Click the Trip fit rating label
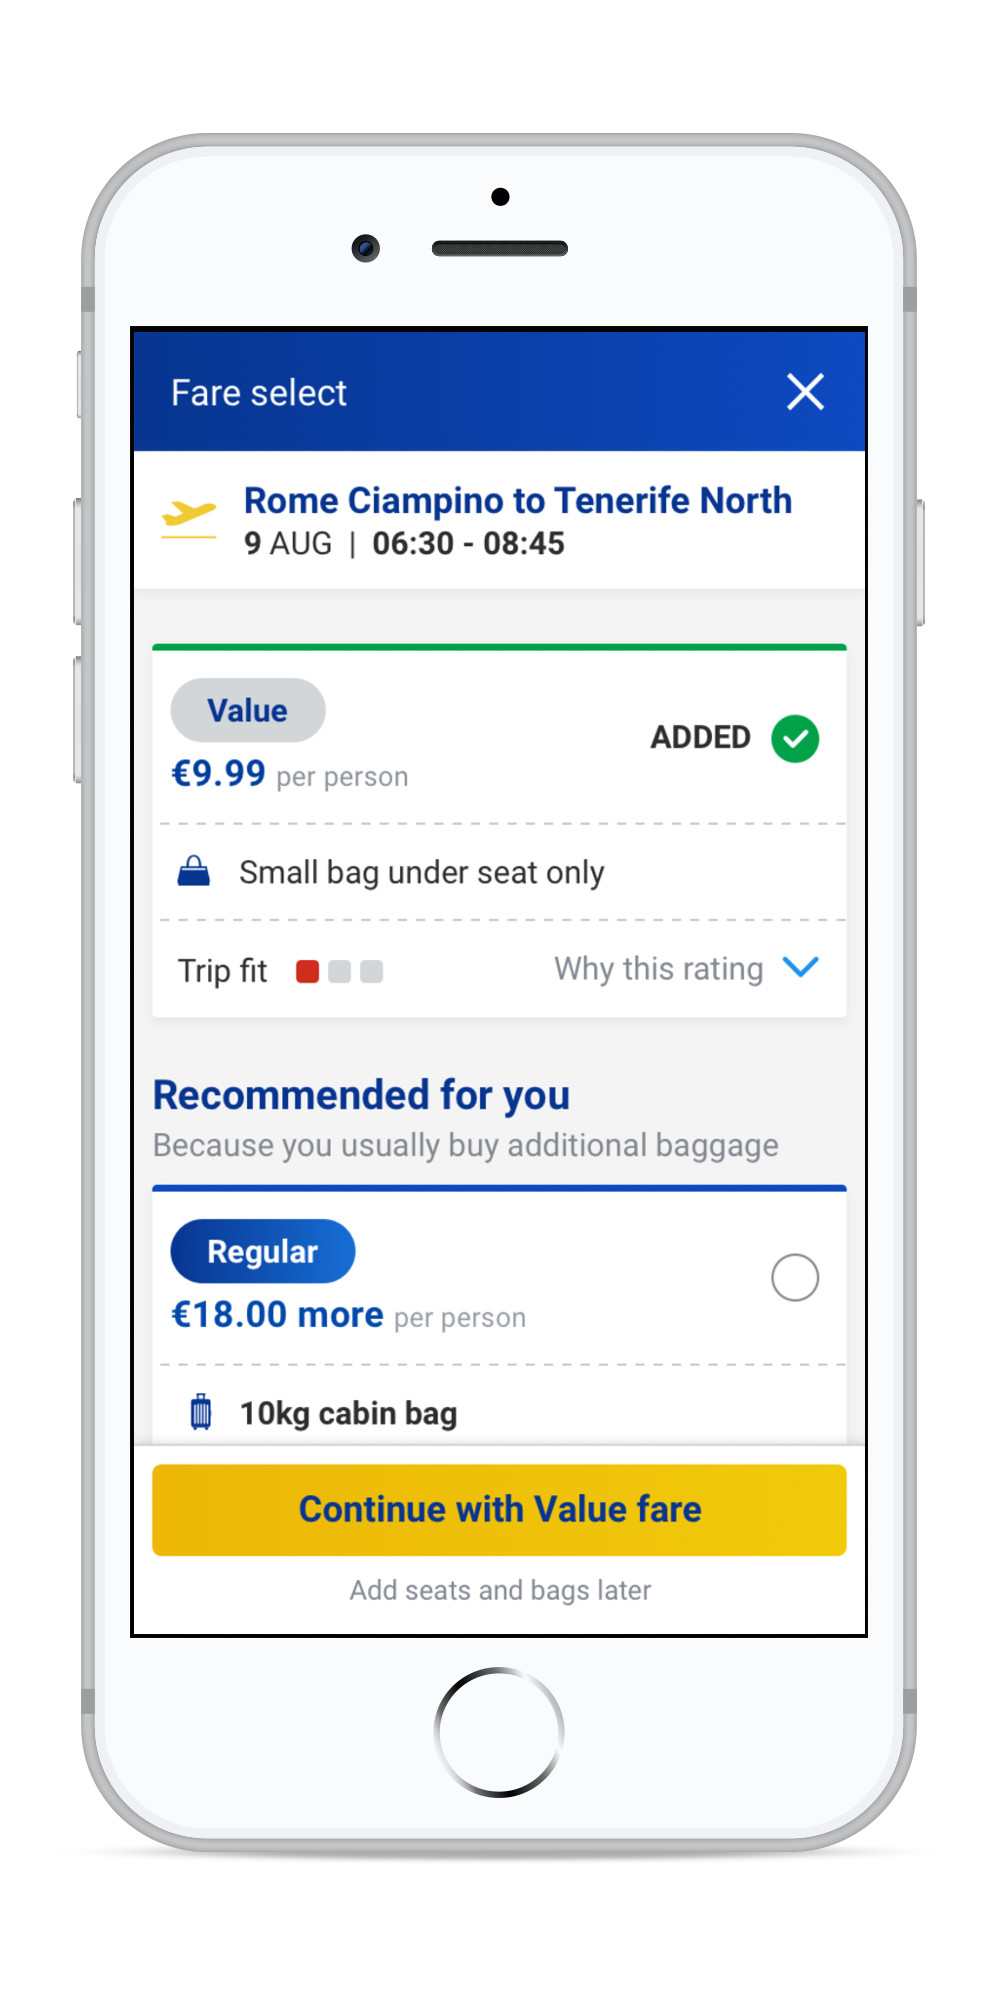This screenshot has height=2000, width=1000. click(222, 971)
